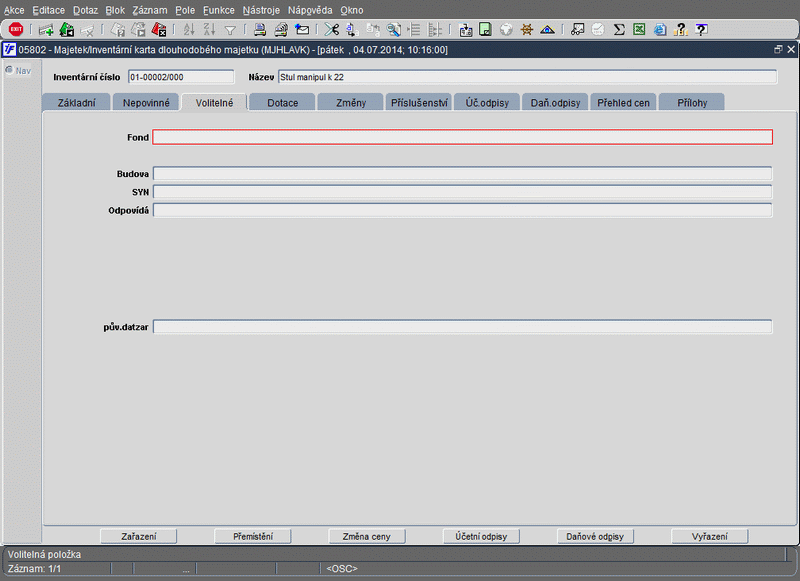Viewport: 800px width, 581px height.
Task: Switch to the Dotace tab
Action: coord(283,103)
